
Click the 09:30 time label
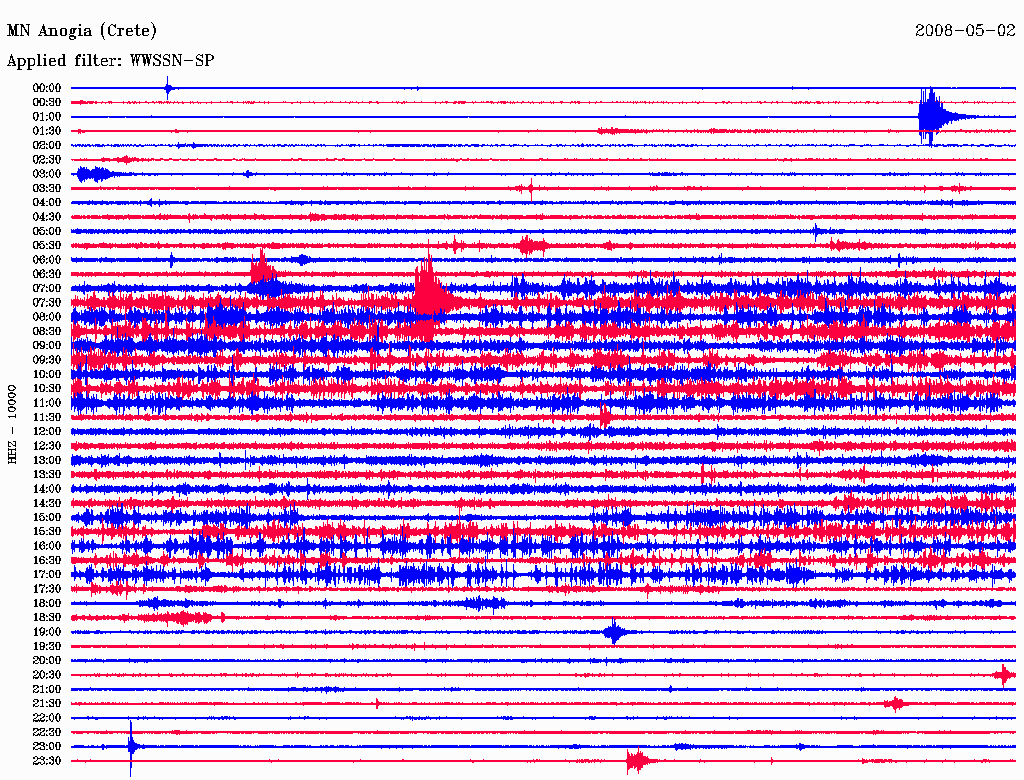coord(47,360)
